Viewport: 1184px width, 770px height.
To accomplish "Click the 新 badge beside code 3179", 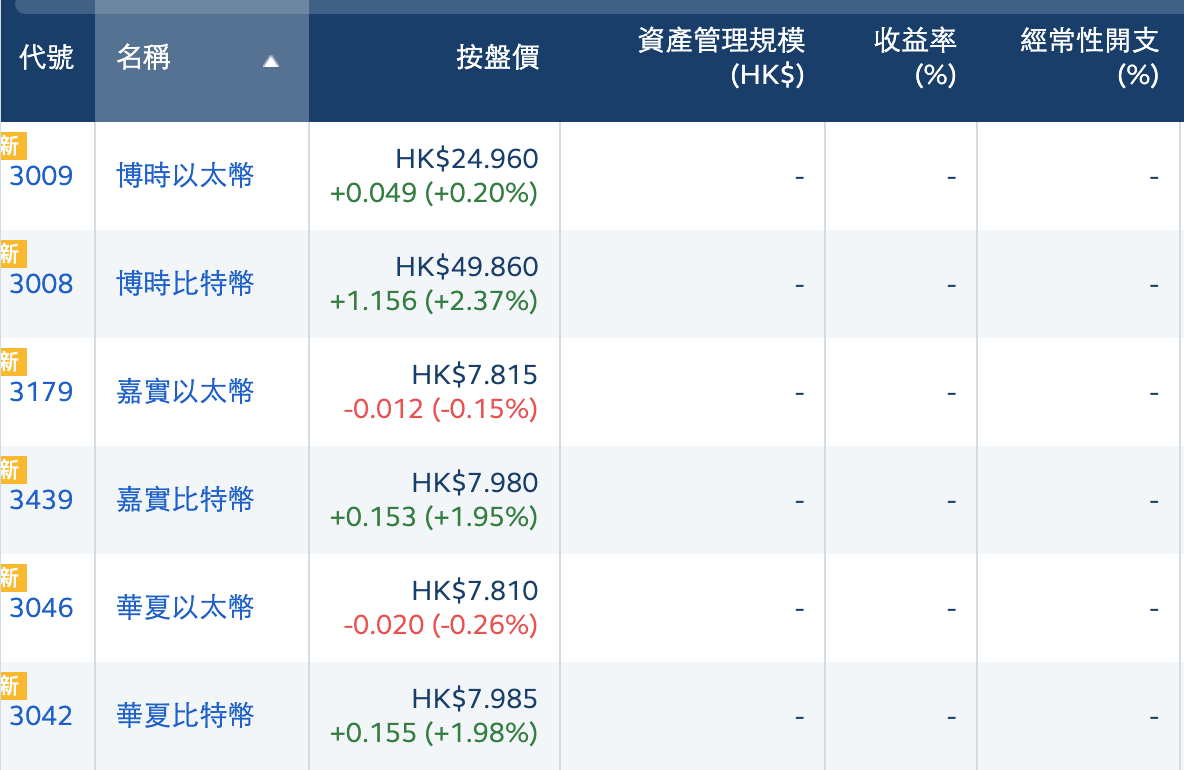I will 11,362.
